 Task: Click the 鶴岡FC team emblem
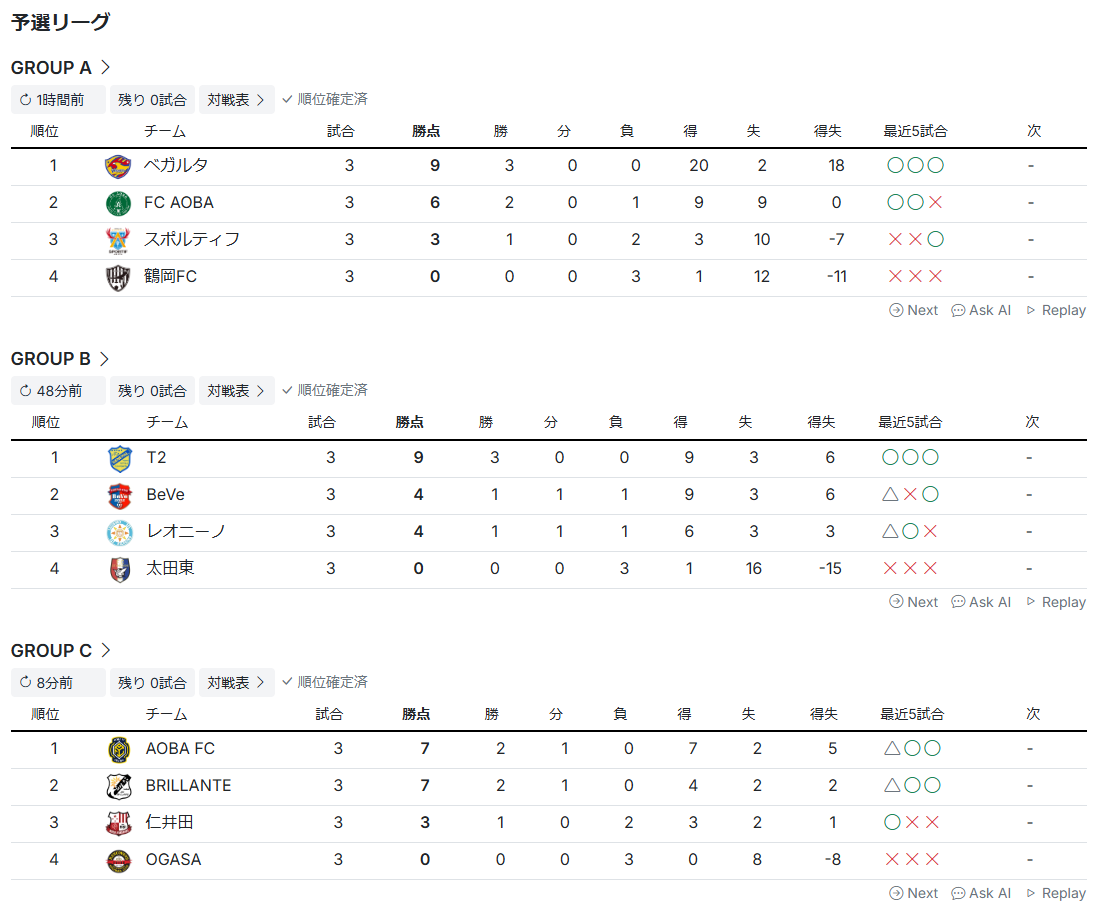point(118,277)
